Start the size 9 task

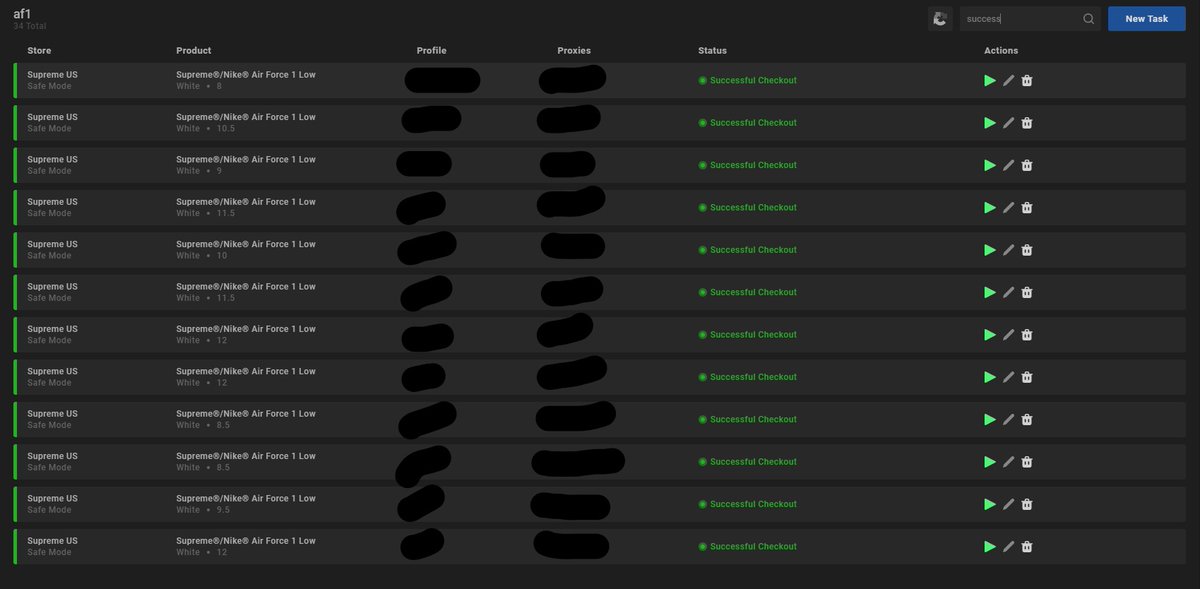(x=989, y=165)
